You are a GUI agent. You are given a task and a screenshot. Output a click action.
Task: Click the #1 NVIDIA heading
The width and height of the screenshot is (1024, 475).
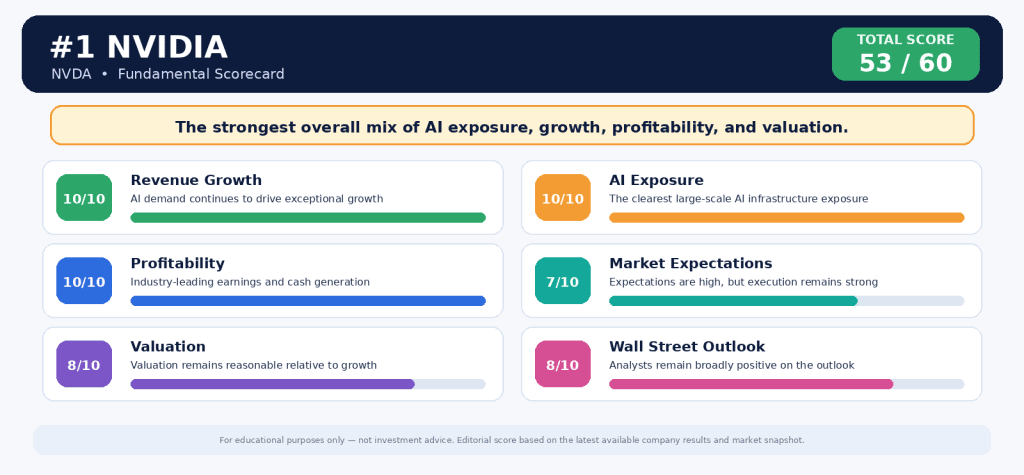coord(139,48)
